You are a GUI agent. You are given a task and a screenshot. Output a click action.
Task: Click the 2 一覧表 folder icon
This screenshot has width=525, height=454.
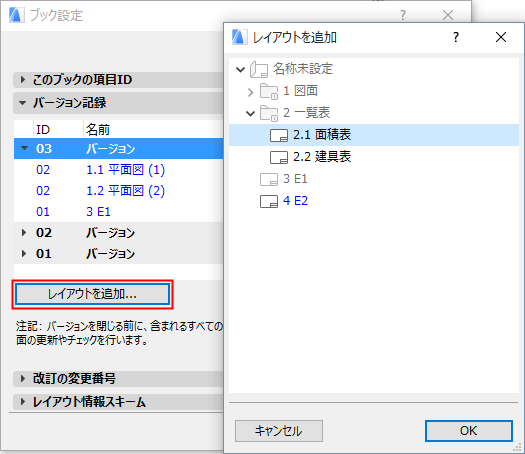click(x=269, y=114)
